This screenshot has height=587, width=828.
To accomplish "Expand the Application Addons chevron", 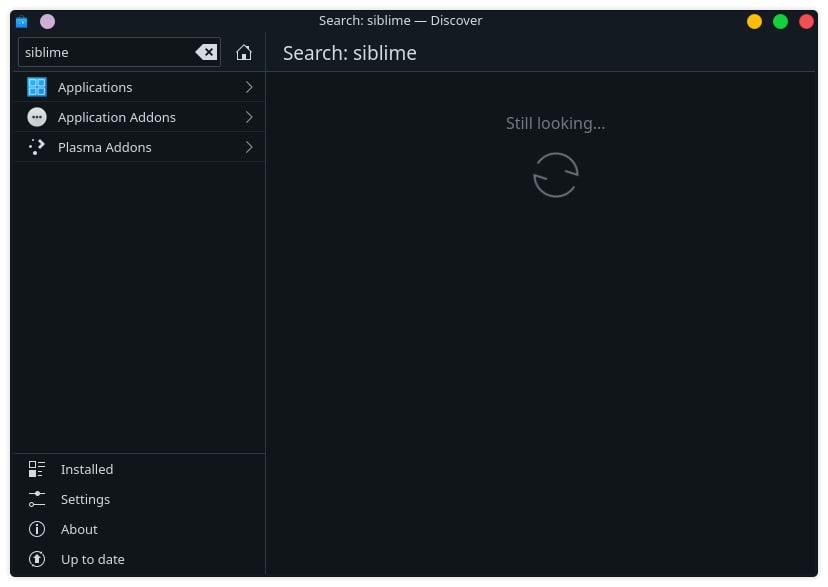I will pyautogui.click(x=249, y=117).
